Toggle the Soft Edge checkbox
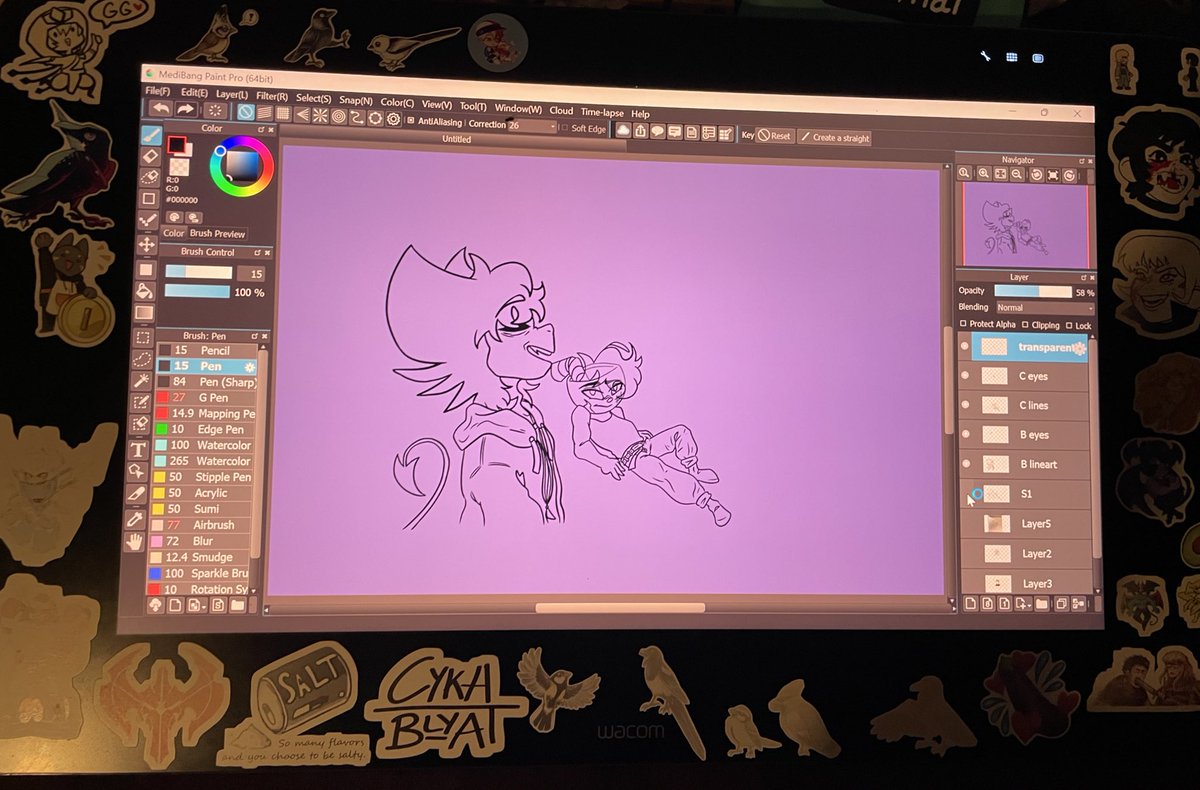1200x790 pixels. point(564,128)
